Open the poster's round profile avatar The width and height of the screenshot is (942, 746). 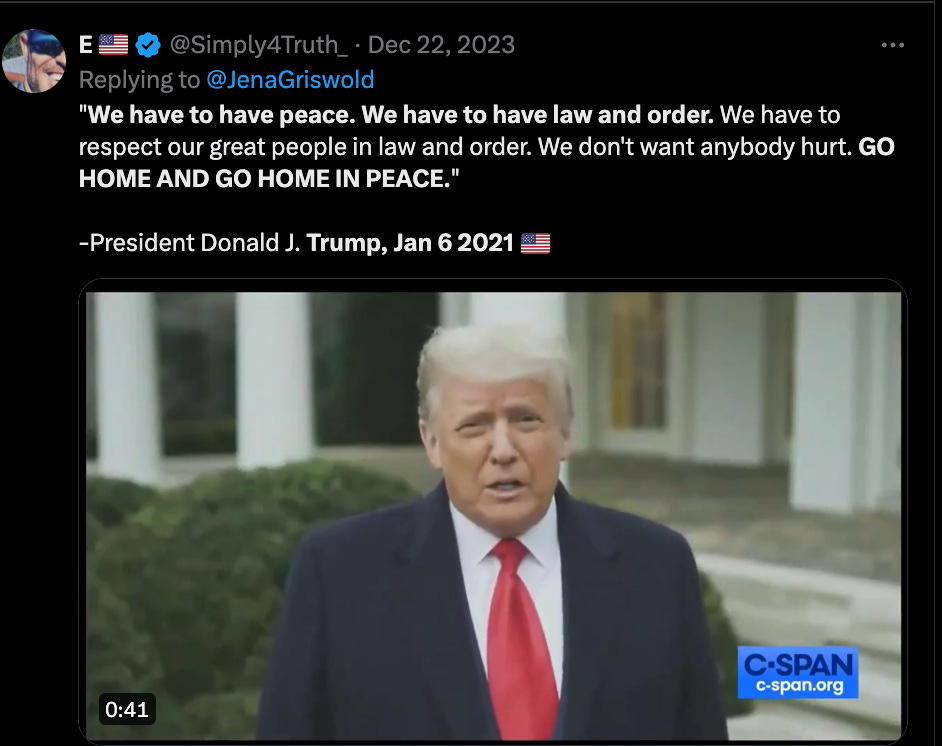tap(34, 61)
